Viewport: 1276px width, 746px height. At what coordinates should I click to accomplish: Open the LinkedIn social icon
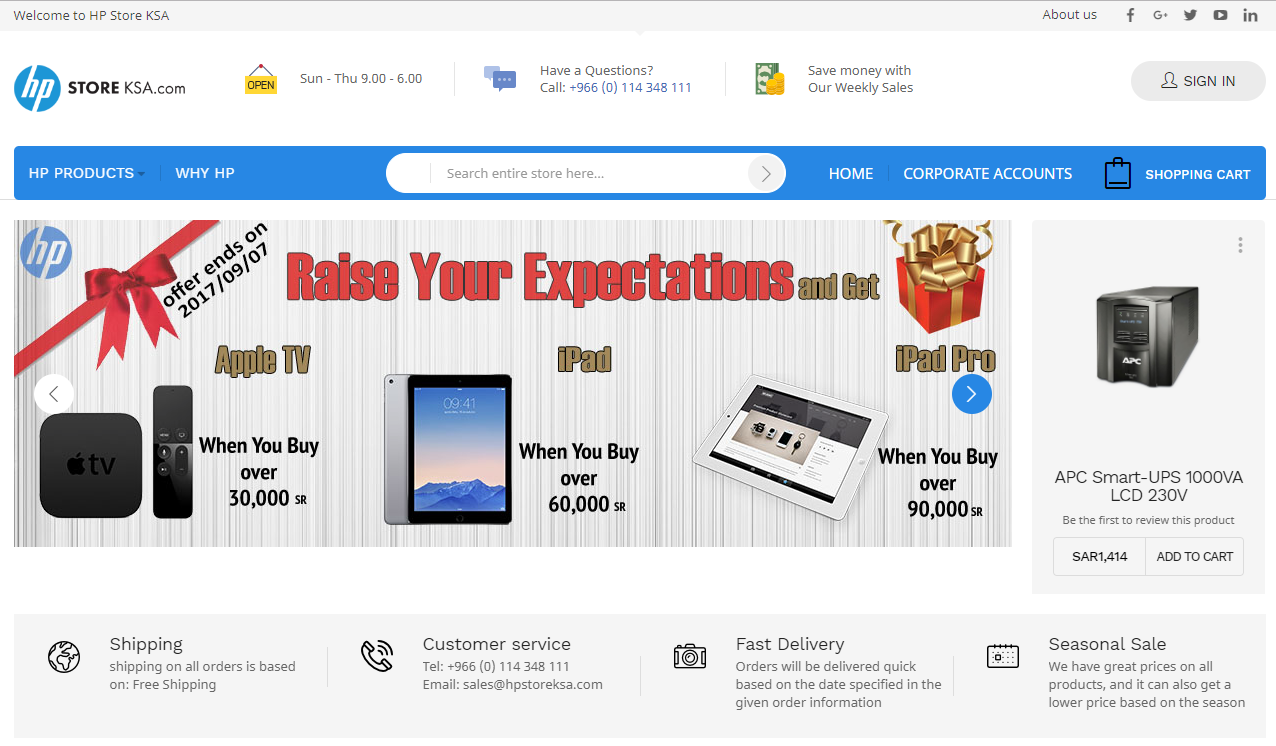tap(1250, 15)
